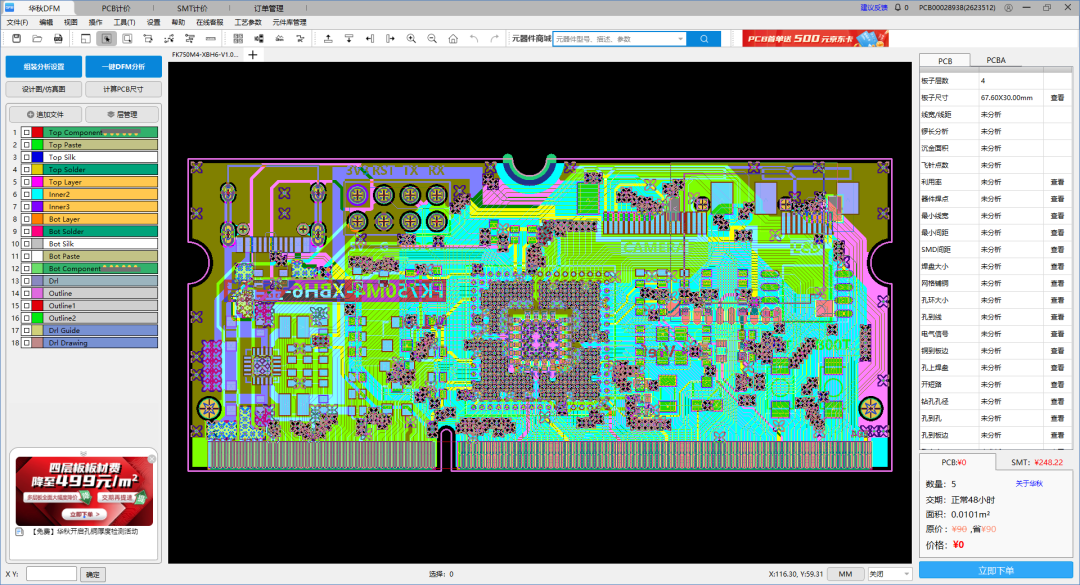Select the zoom in magnifier tool

pyautogui.click(x=411, y=38)
